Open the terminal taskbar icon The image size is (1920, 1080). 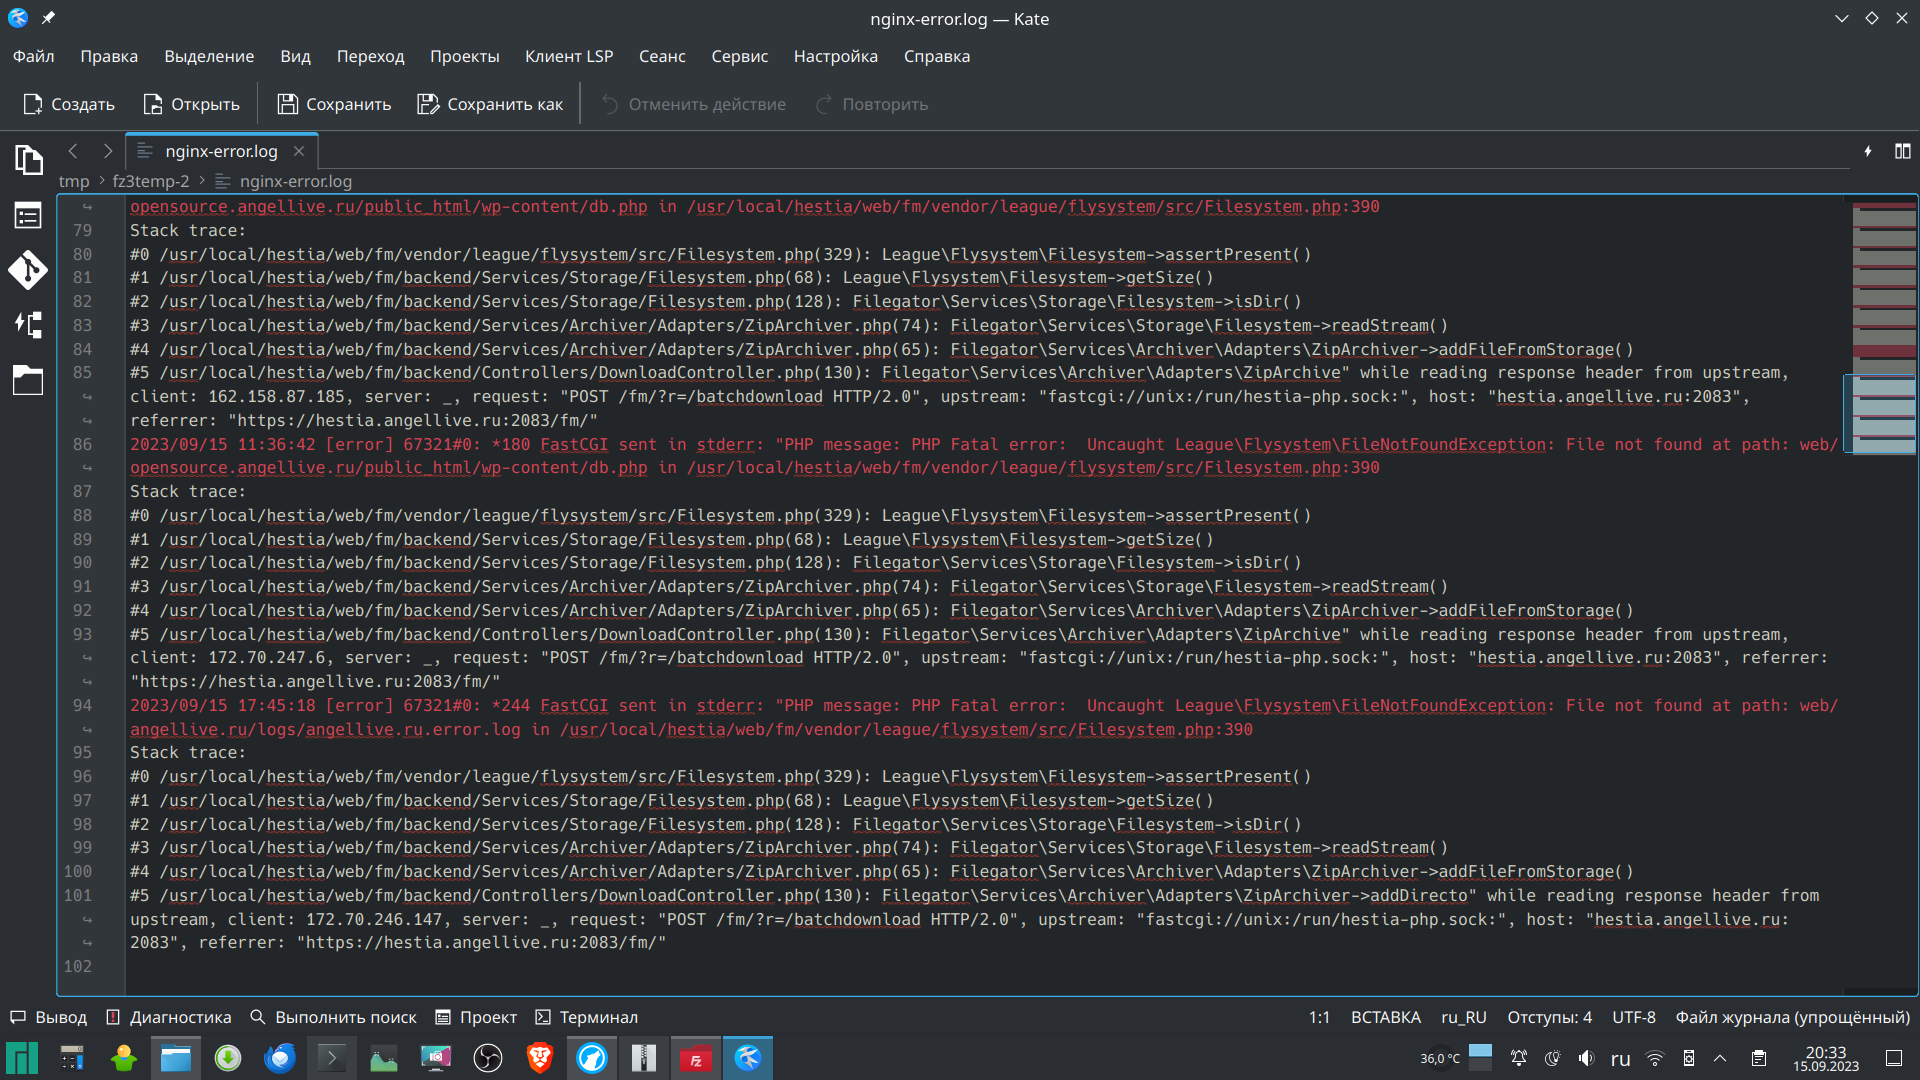pos(332,1058)
